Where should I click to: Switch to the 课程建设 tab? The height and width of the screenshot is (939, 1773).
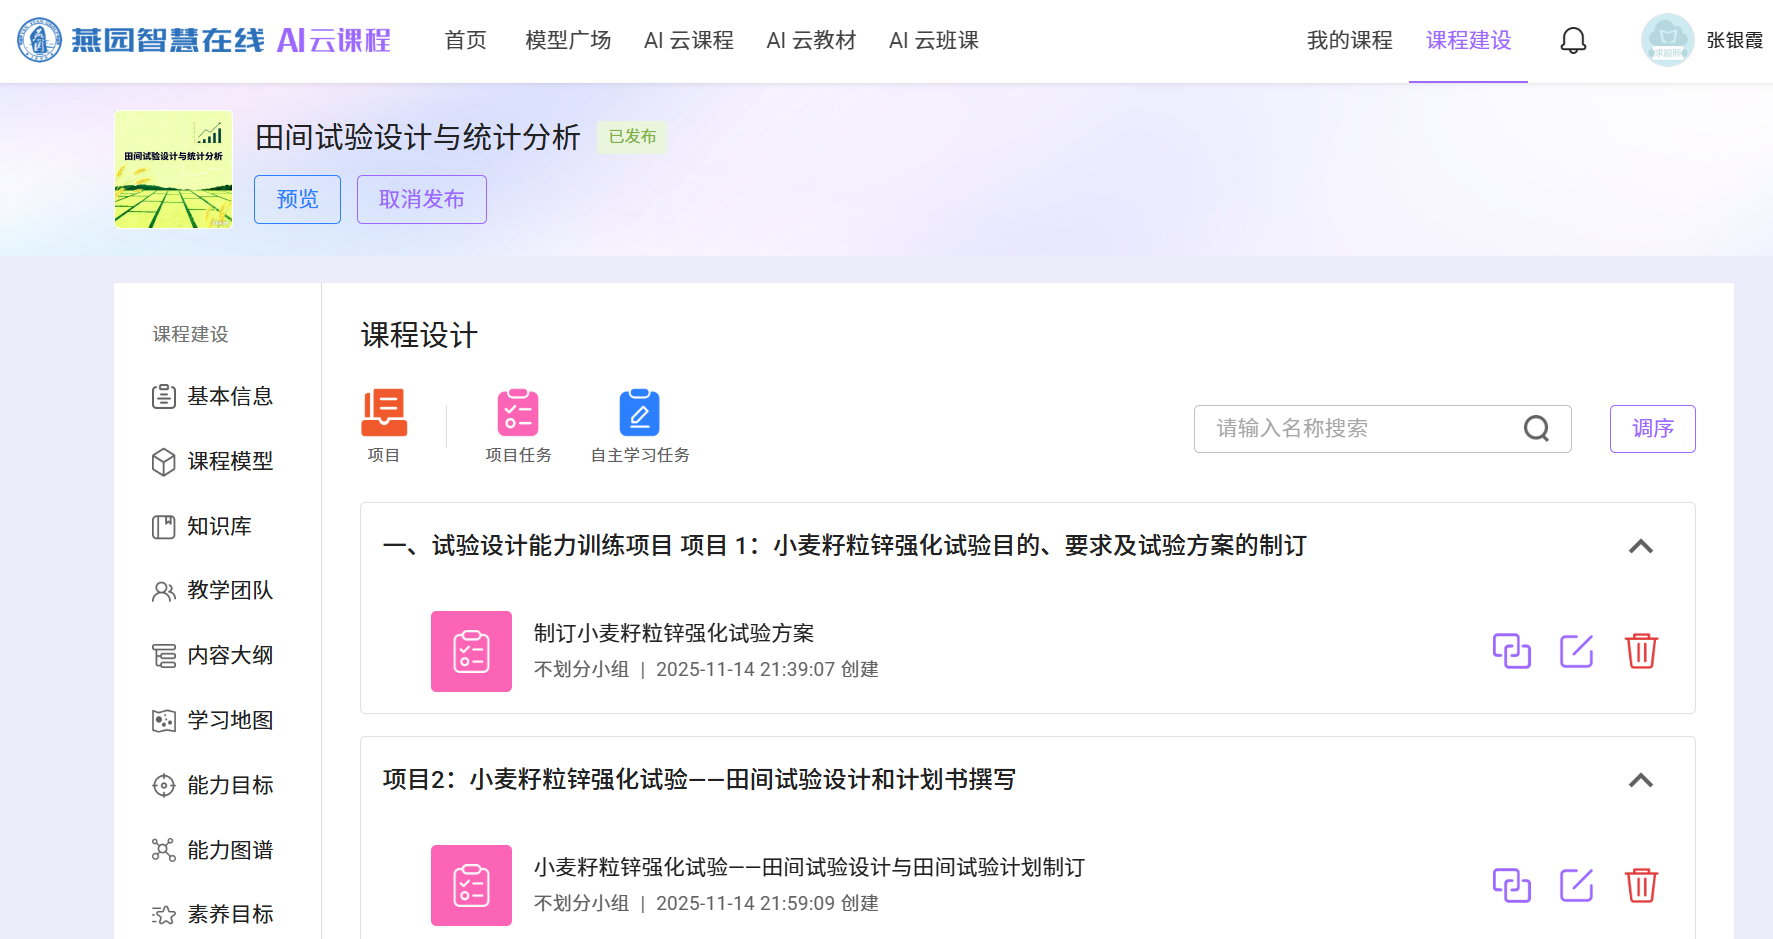pos(1468,41)
